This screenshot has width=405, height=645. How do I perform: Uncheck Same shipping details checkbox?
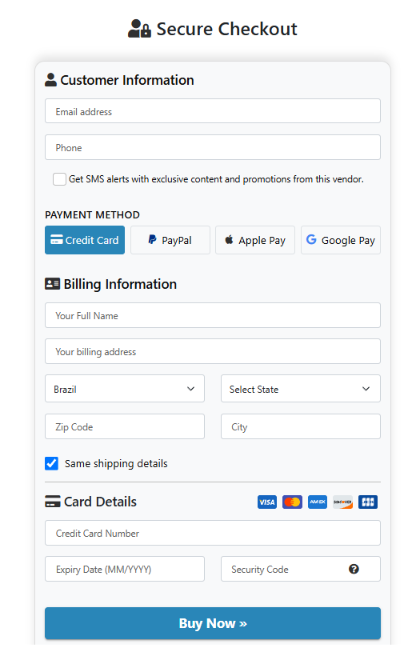[51, 464]
